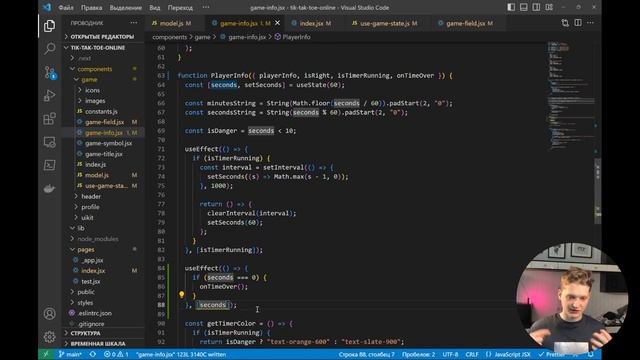Expand the СТРУКТУРА section
The image size is (640, 360).
click(x=85, y=333)
